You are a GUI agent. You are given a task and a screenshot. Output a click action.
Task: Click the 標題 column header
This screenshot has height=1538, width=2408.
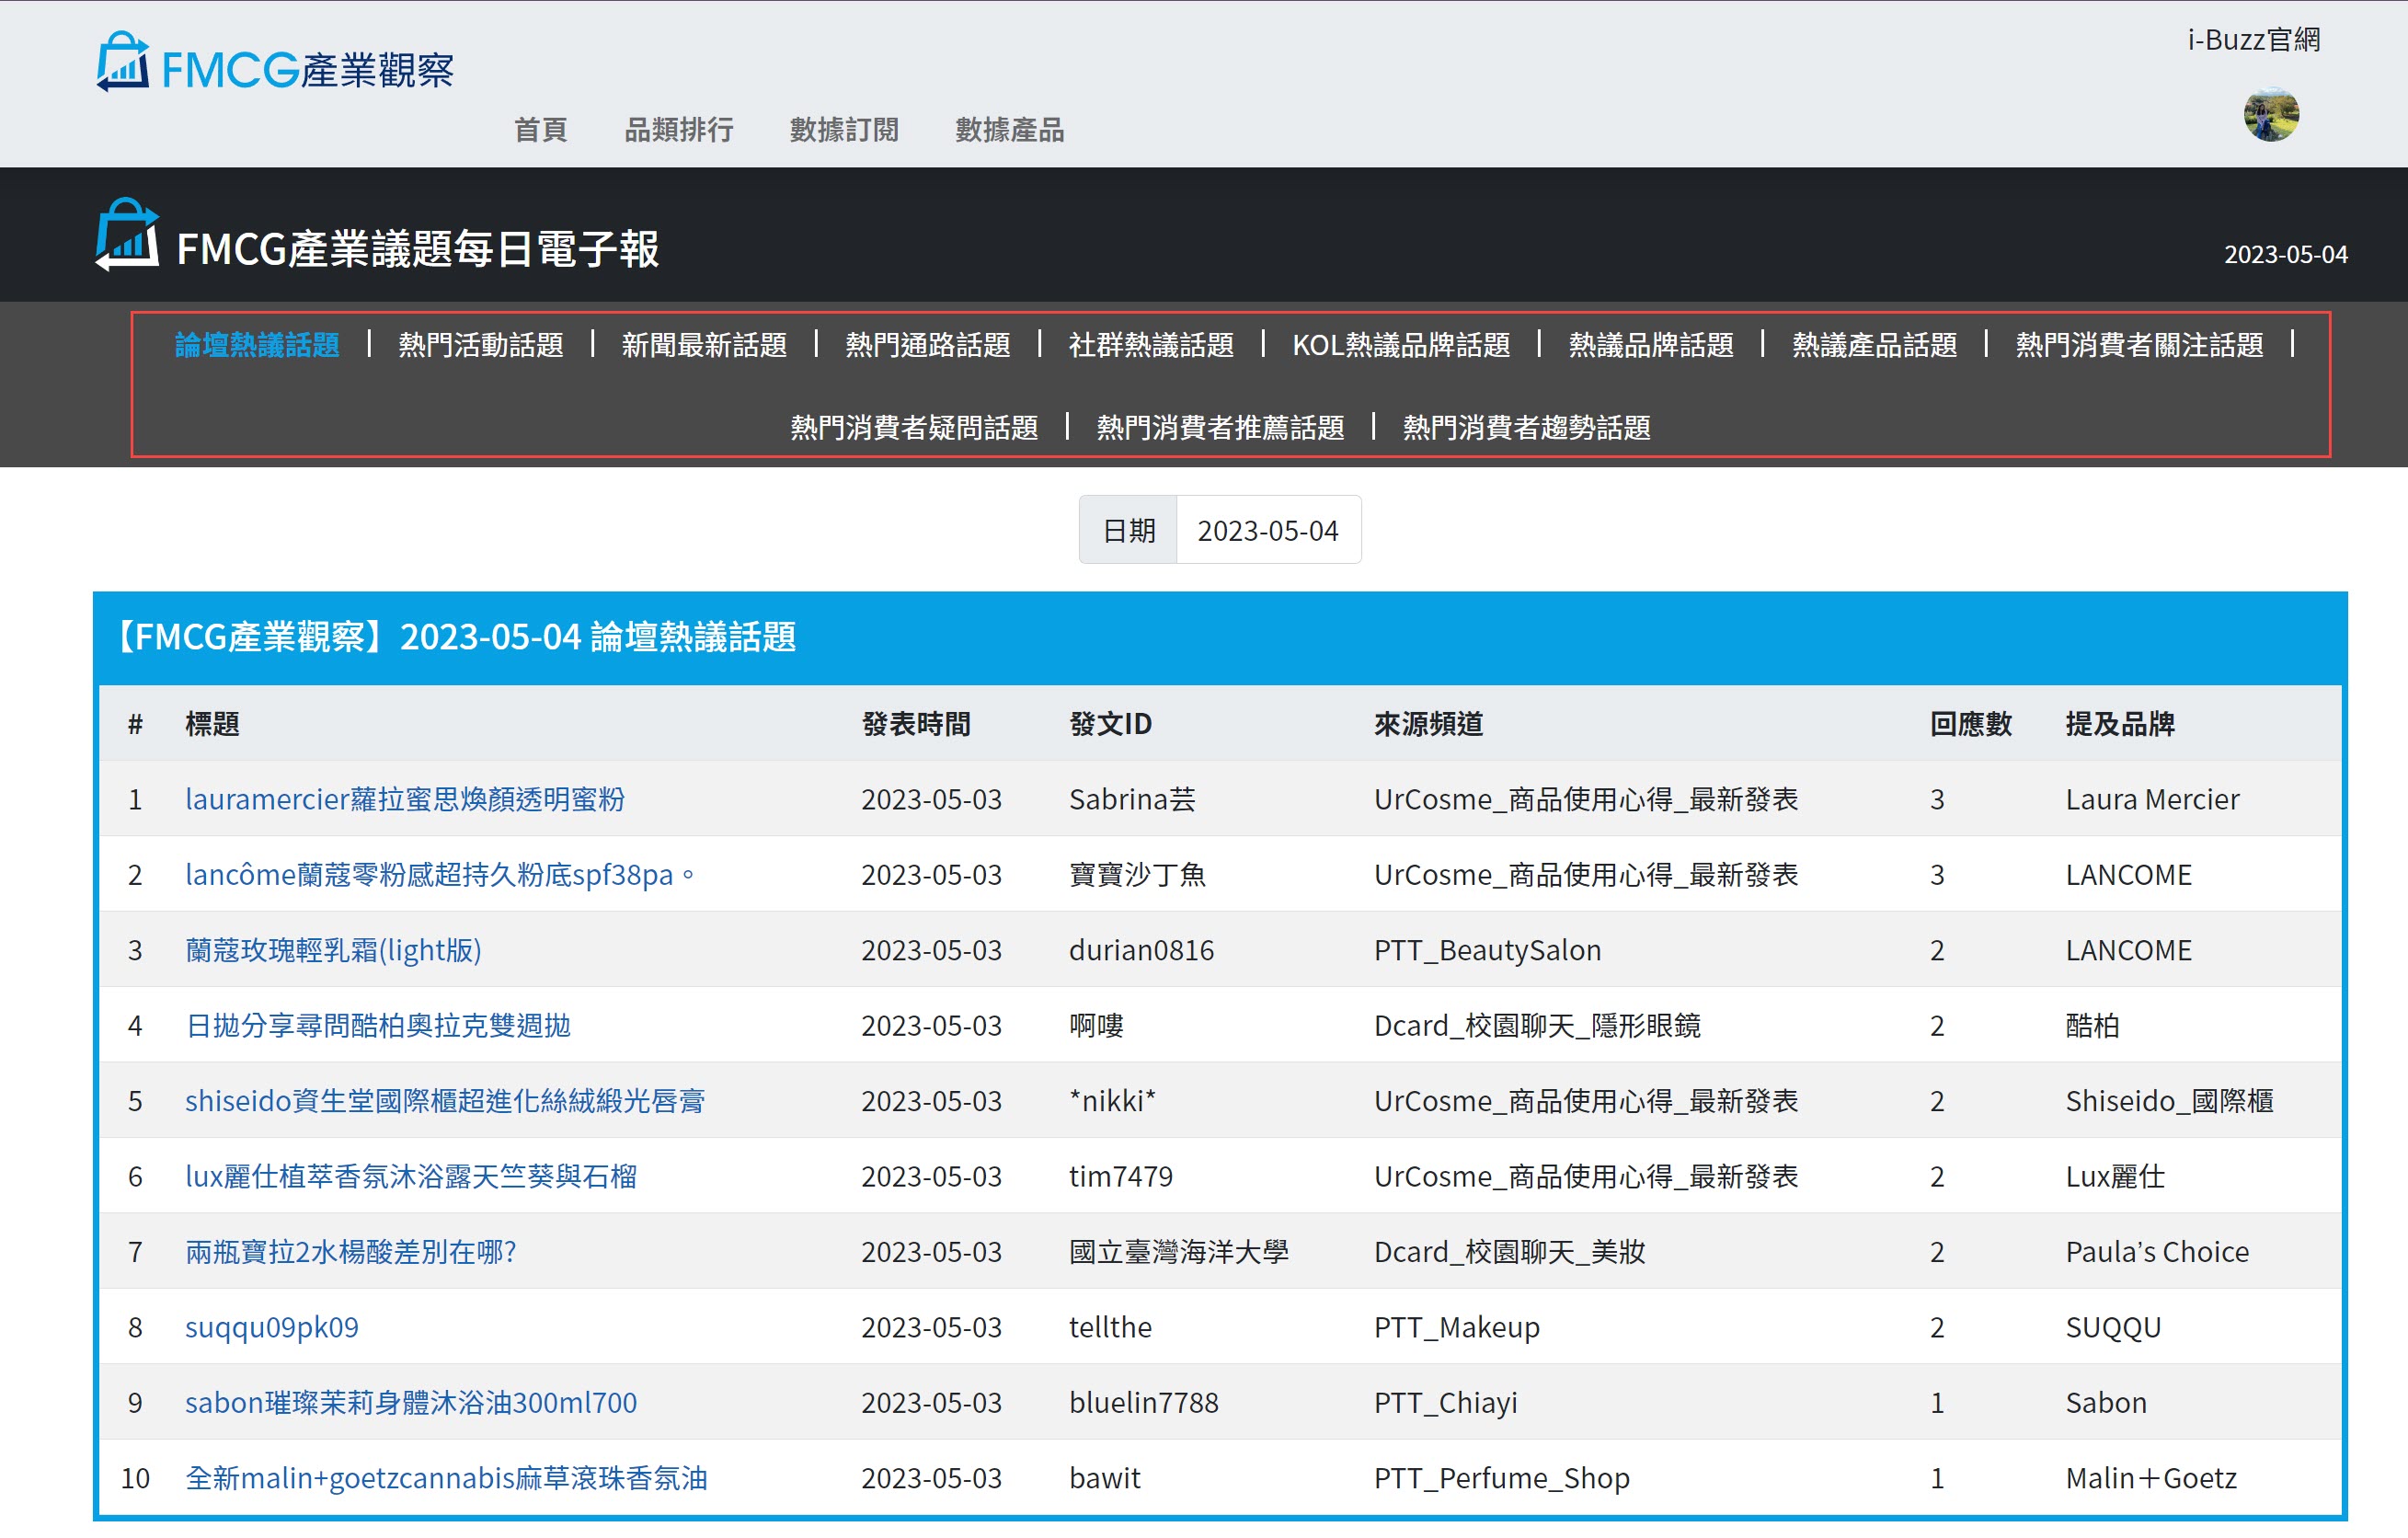(x=212, y=724)
